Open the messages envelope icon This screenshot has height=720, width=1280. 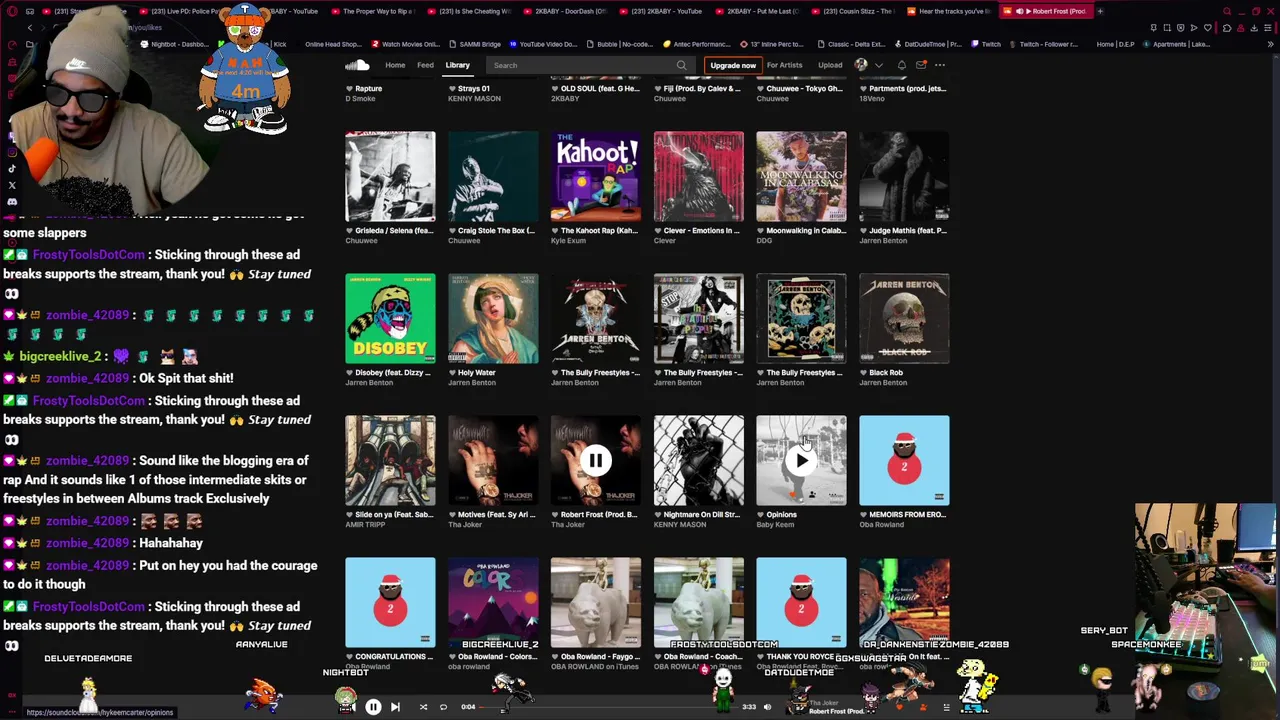[x=921, y=65]
